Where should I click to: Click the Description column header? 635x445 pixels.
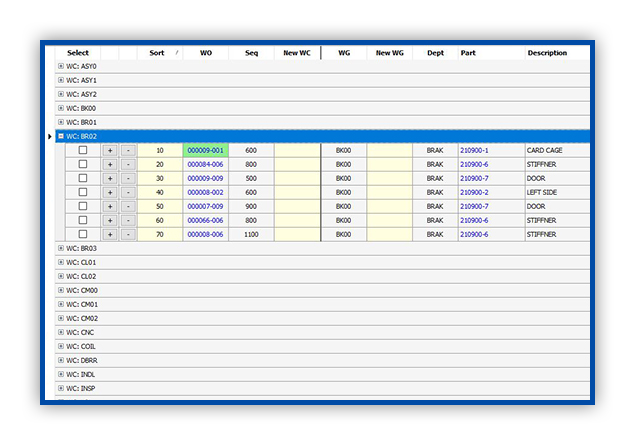click(x=557, y=53)
